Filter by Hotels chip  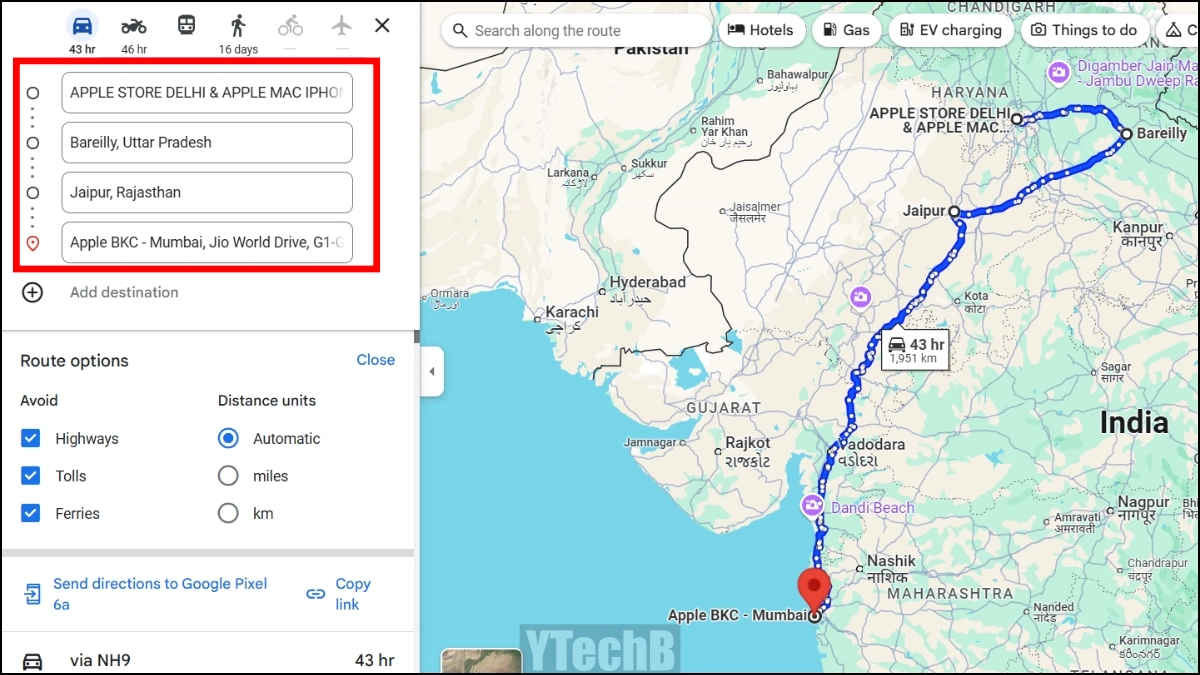pos(761,30)
